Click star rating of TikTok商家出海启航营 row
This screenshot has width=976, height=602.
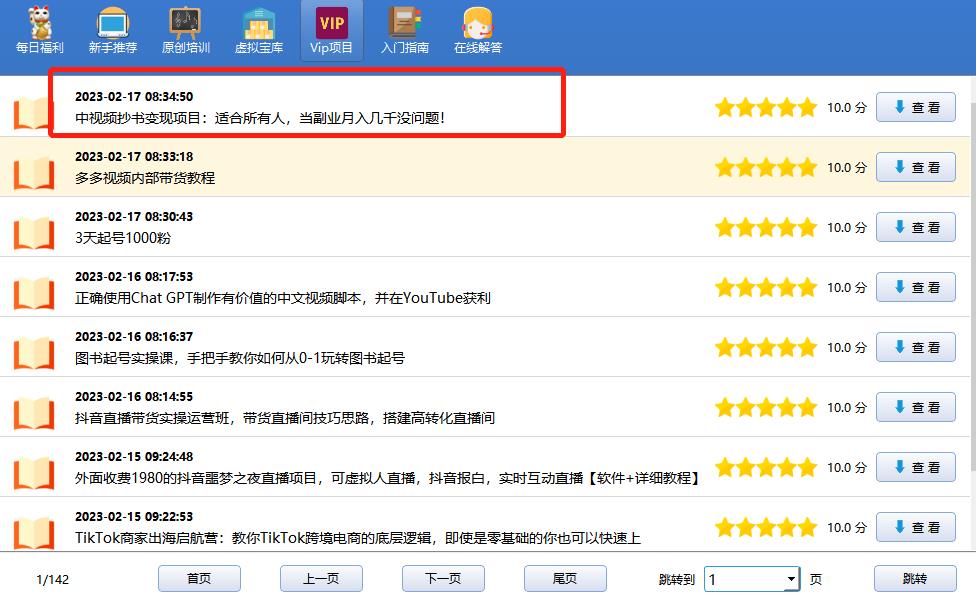click(x=766, y=527)
